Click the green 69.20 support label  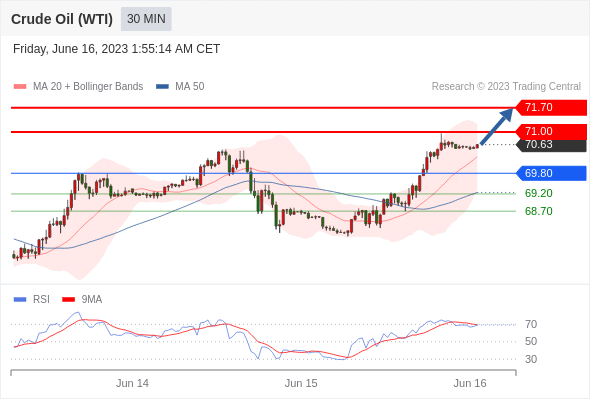pyautogui.click(x=538, y=193)
